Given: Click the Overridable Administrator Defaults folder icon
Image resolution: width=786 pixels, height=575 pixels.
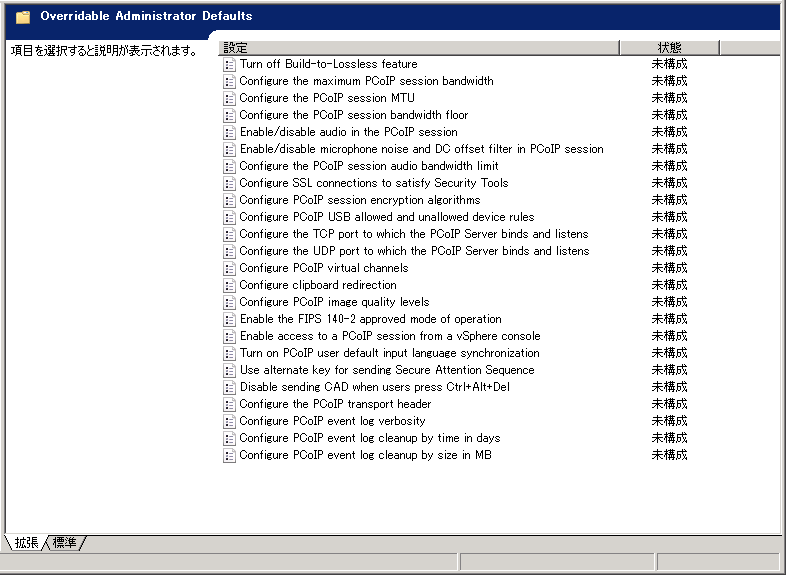Looking at the screenshot, I should 23,17.
